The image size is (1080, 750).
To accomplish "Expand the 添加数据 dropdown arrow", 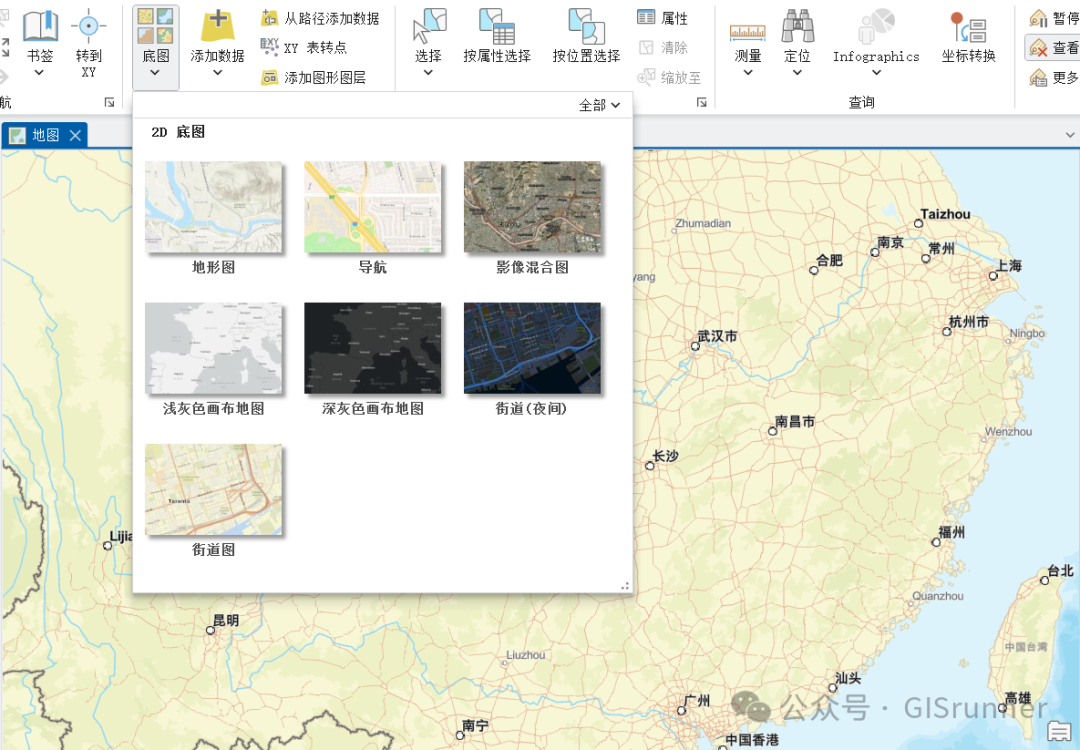I will tap(218, 72).
